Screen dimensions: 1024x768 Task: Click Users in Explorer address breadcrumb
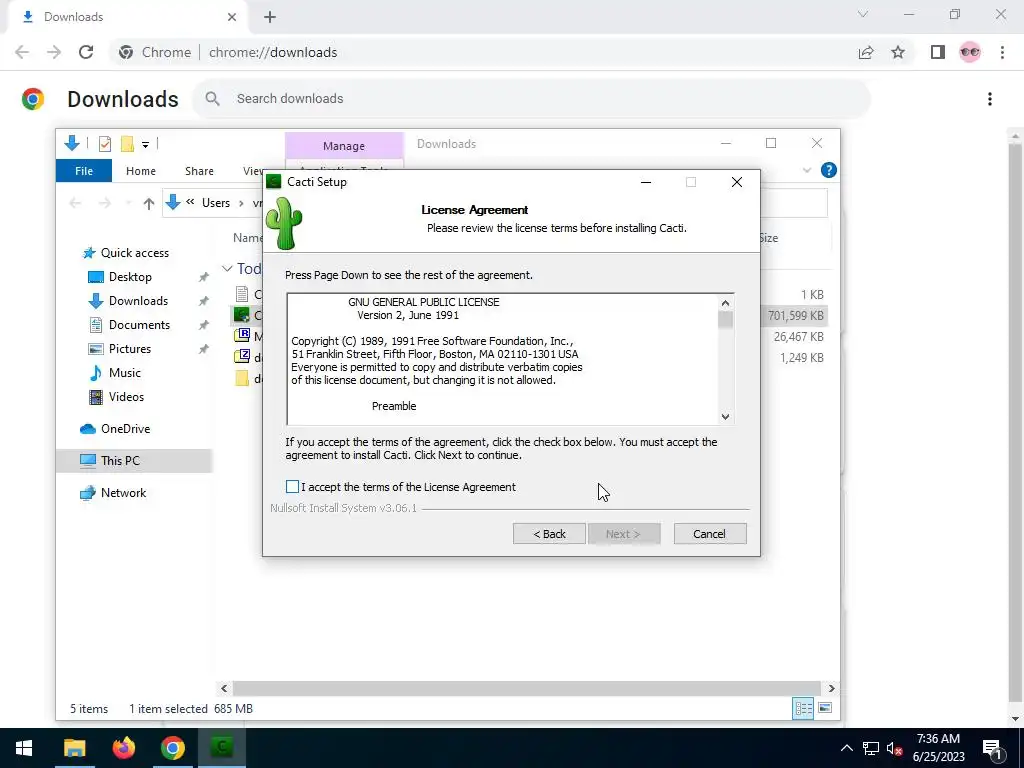pyautogui.click(x=216, y=203)
